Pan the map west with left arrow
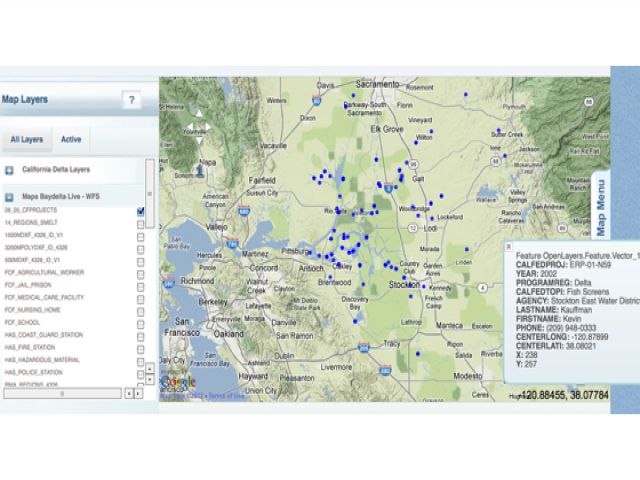The height and width of the screenshot is (480, 640). pos(190,127)
